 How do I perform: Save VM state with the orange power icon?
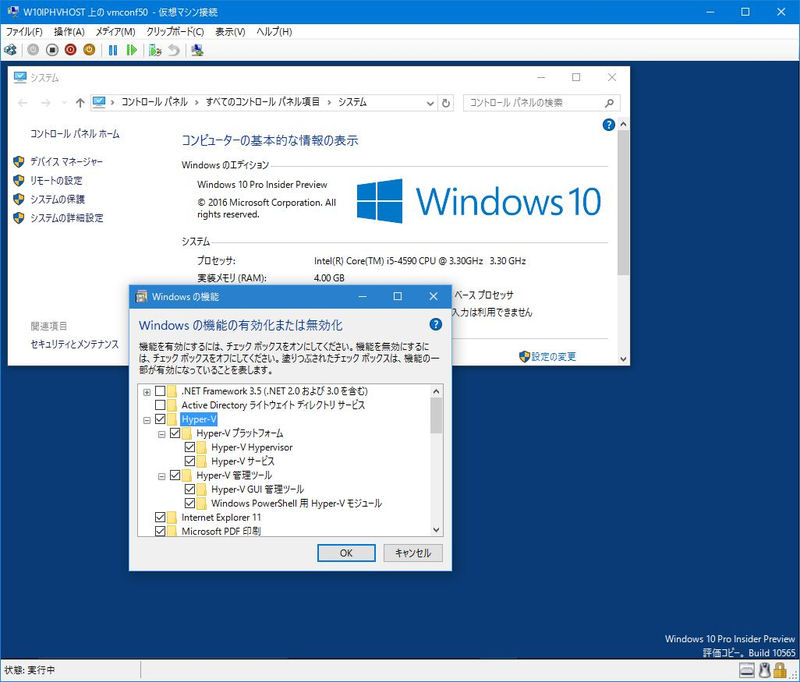tap(89, 50)
